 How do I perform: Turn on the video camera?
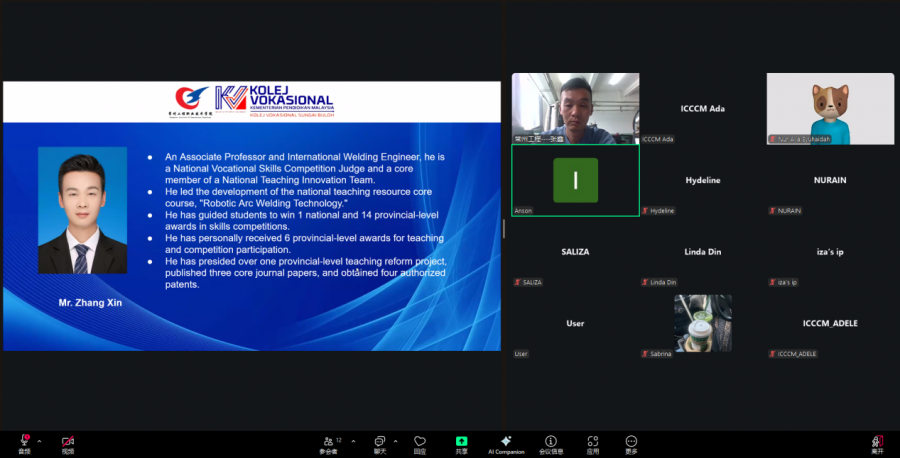point(68,441)
